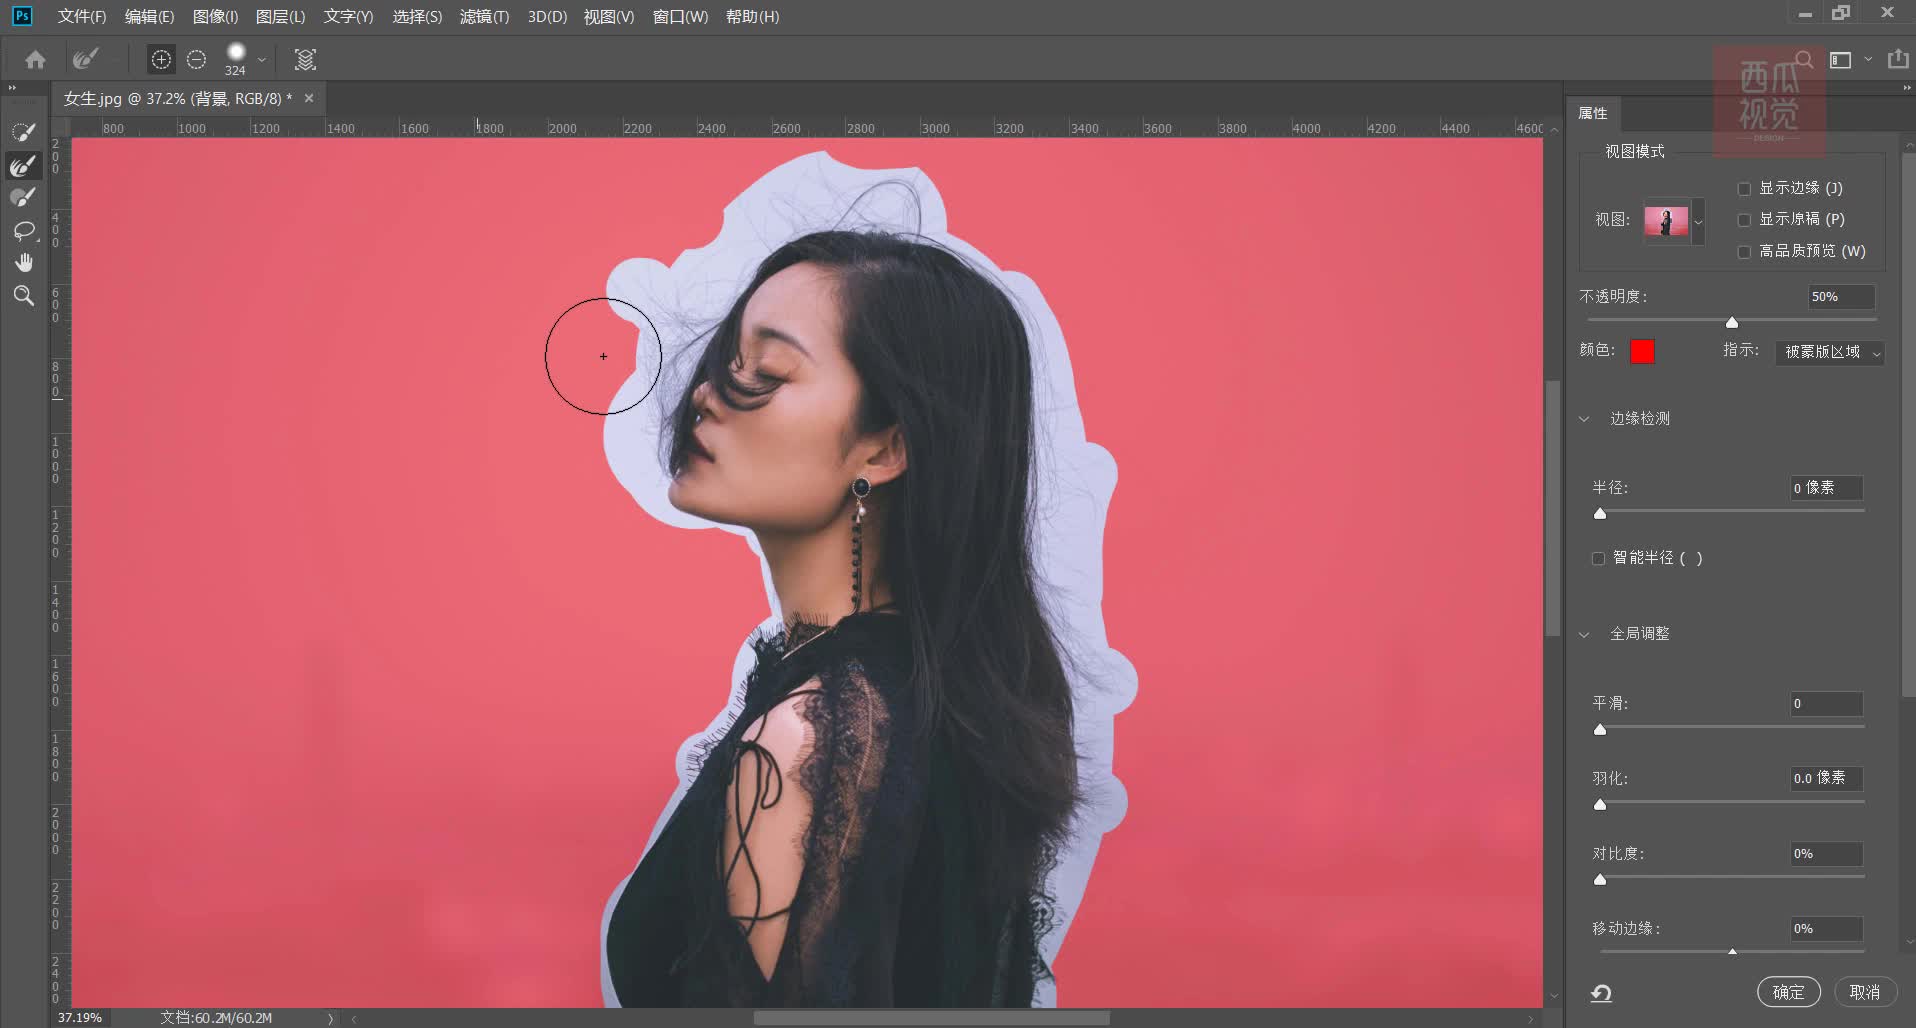Expand the left toolbar double-arrow
The image size is (1916, 1028).
(12, 88)
